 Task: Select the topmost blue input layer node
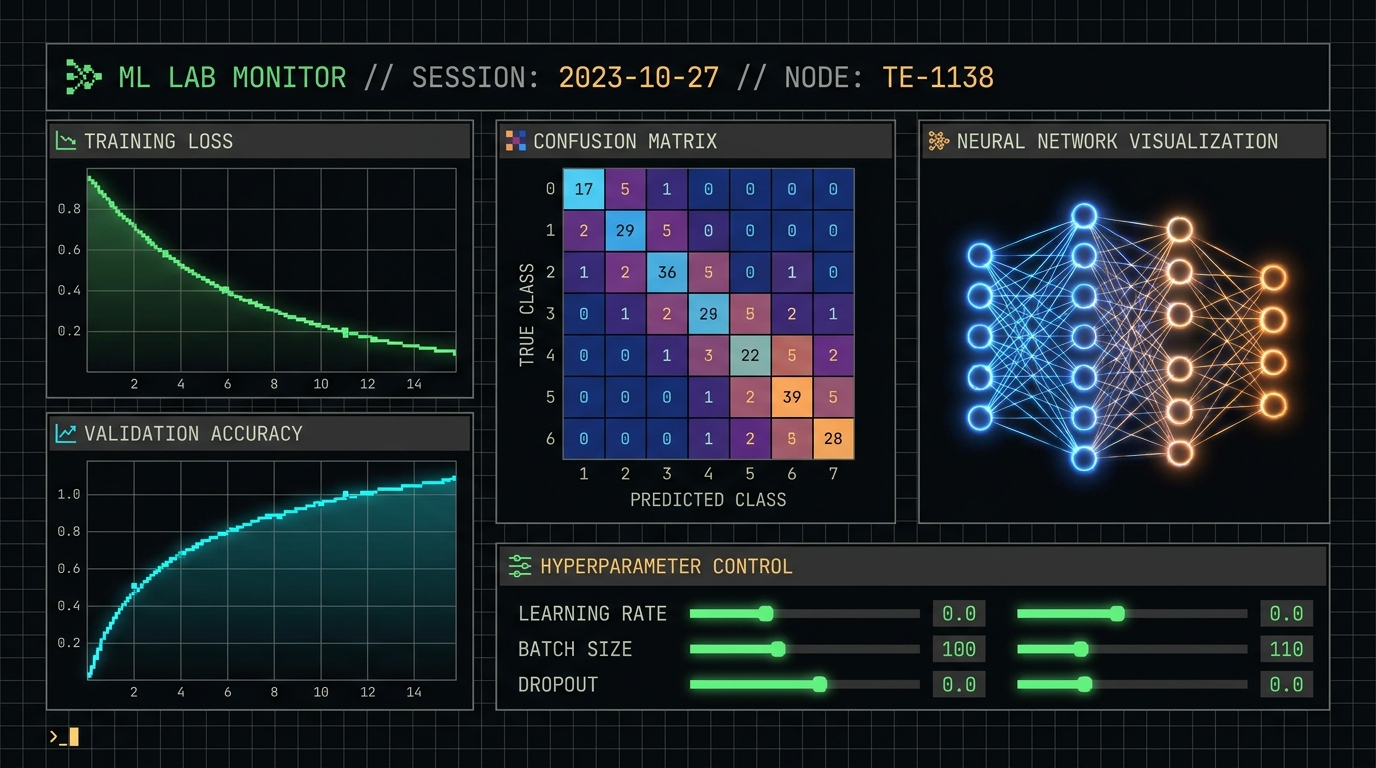[980, 255]
